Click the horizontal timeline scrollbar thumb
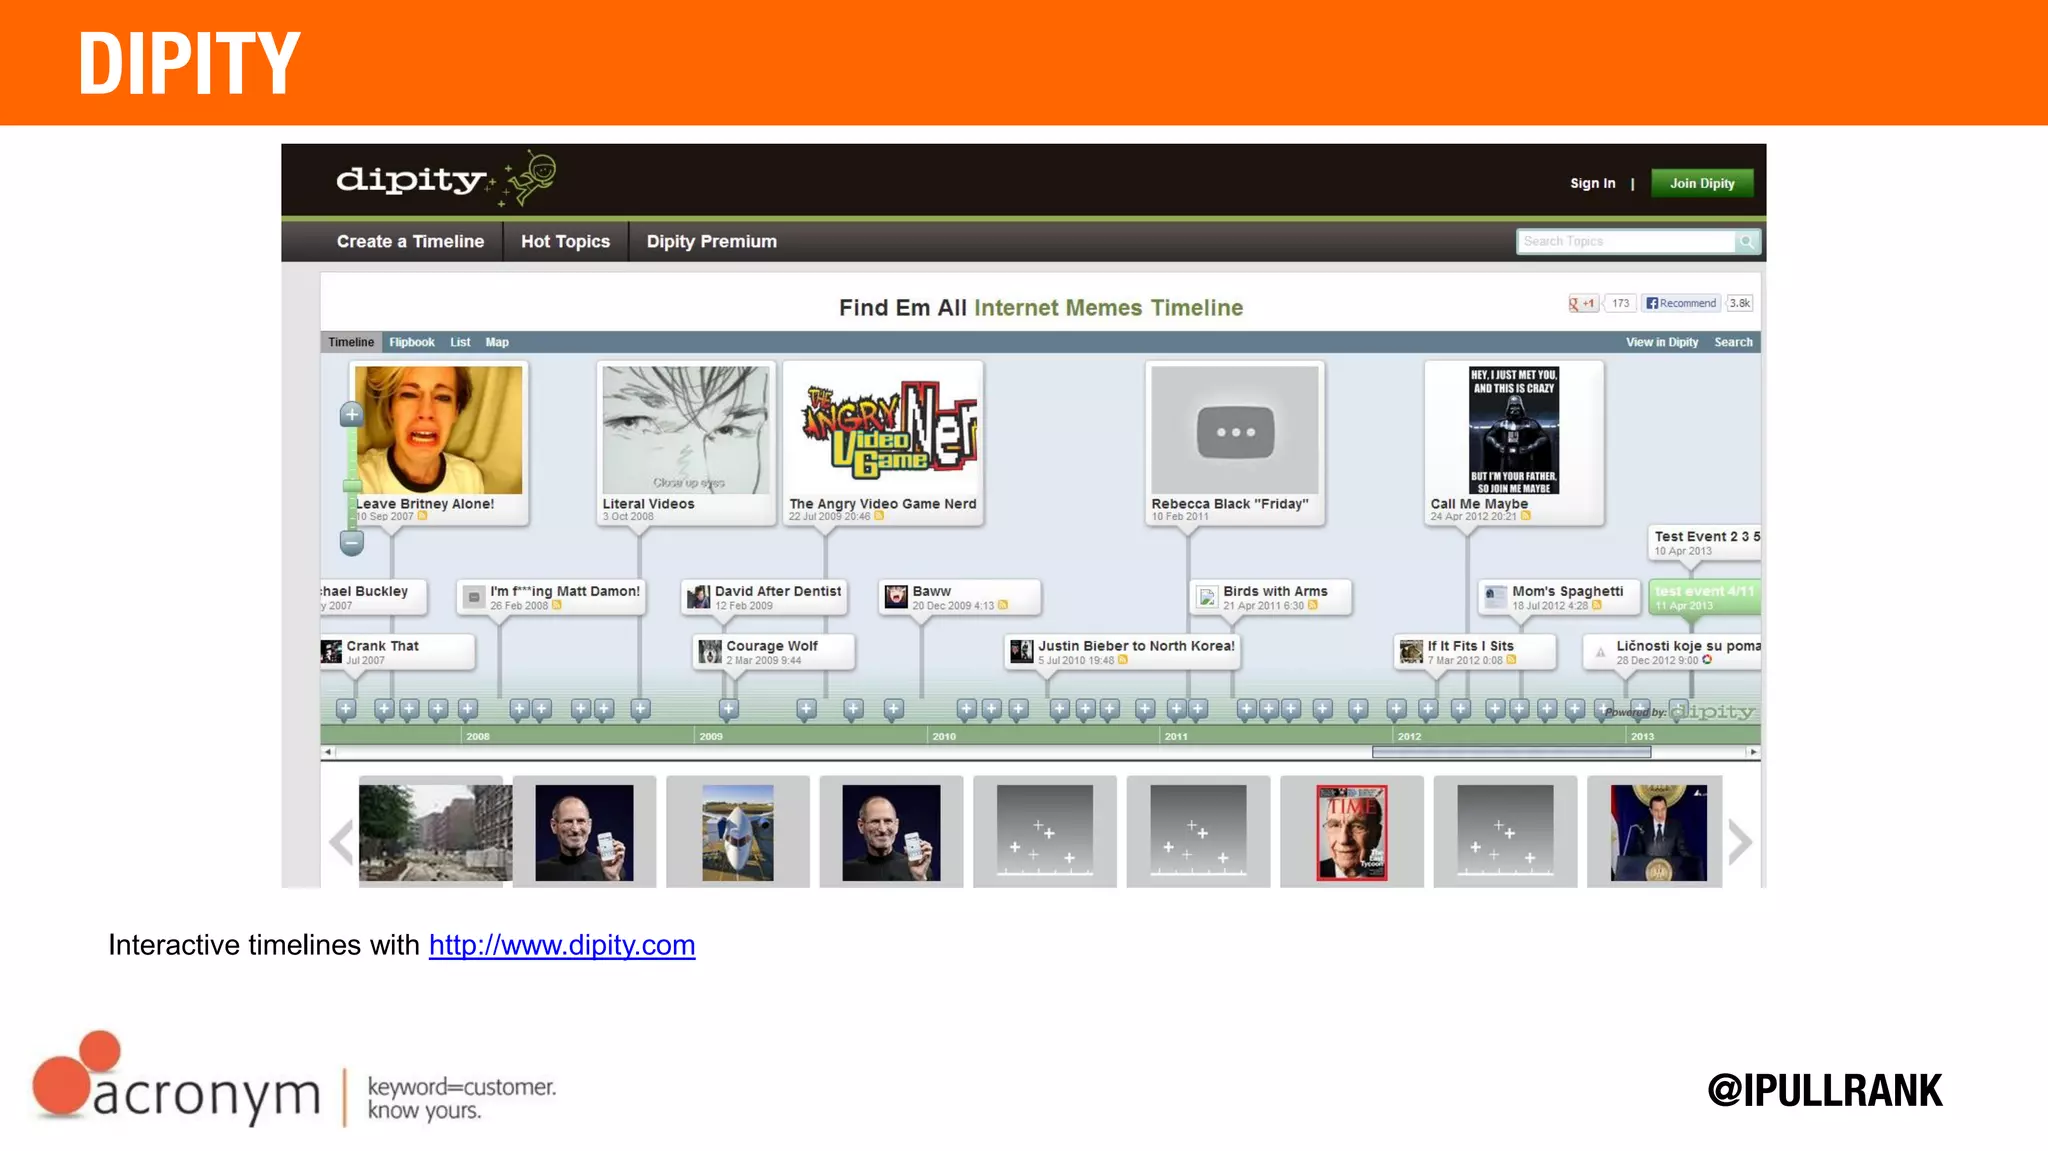 (x=1511, y=752)
